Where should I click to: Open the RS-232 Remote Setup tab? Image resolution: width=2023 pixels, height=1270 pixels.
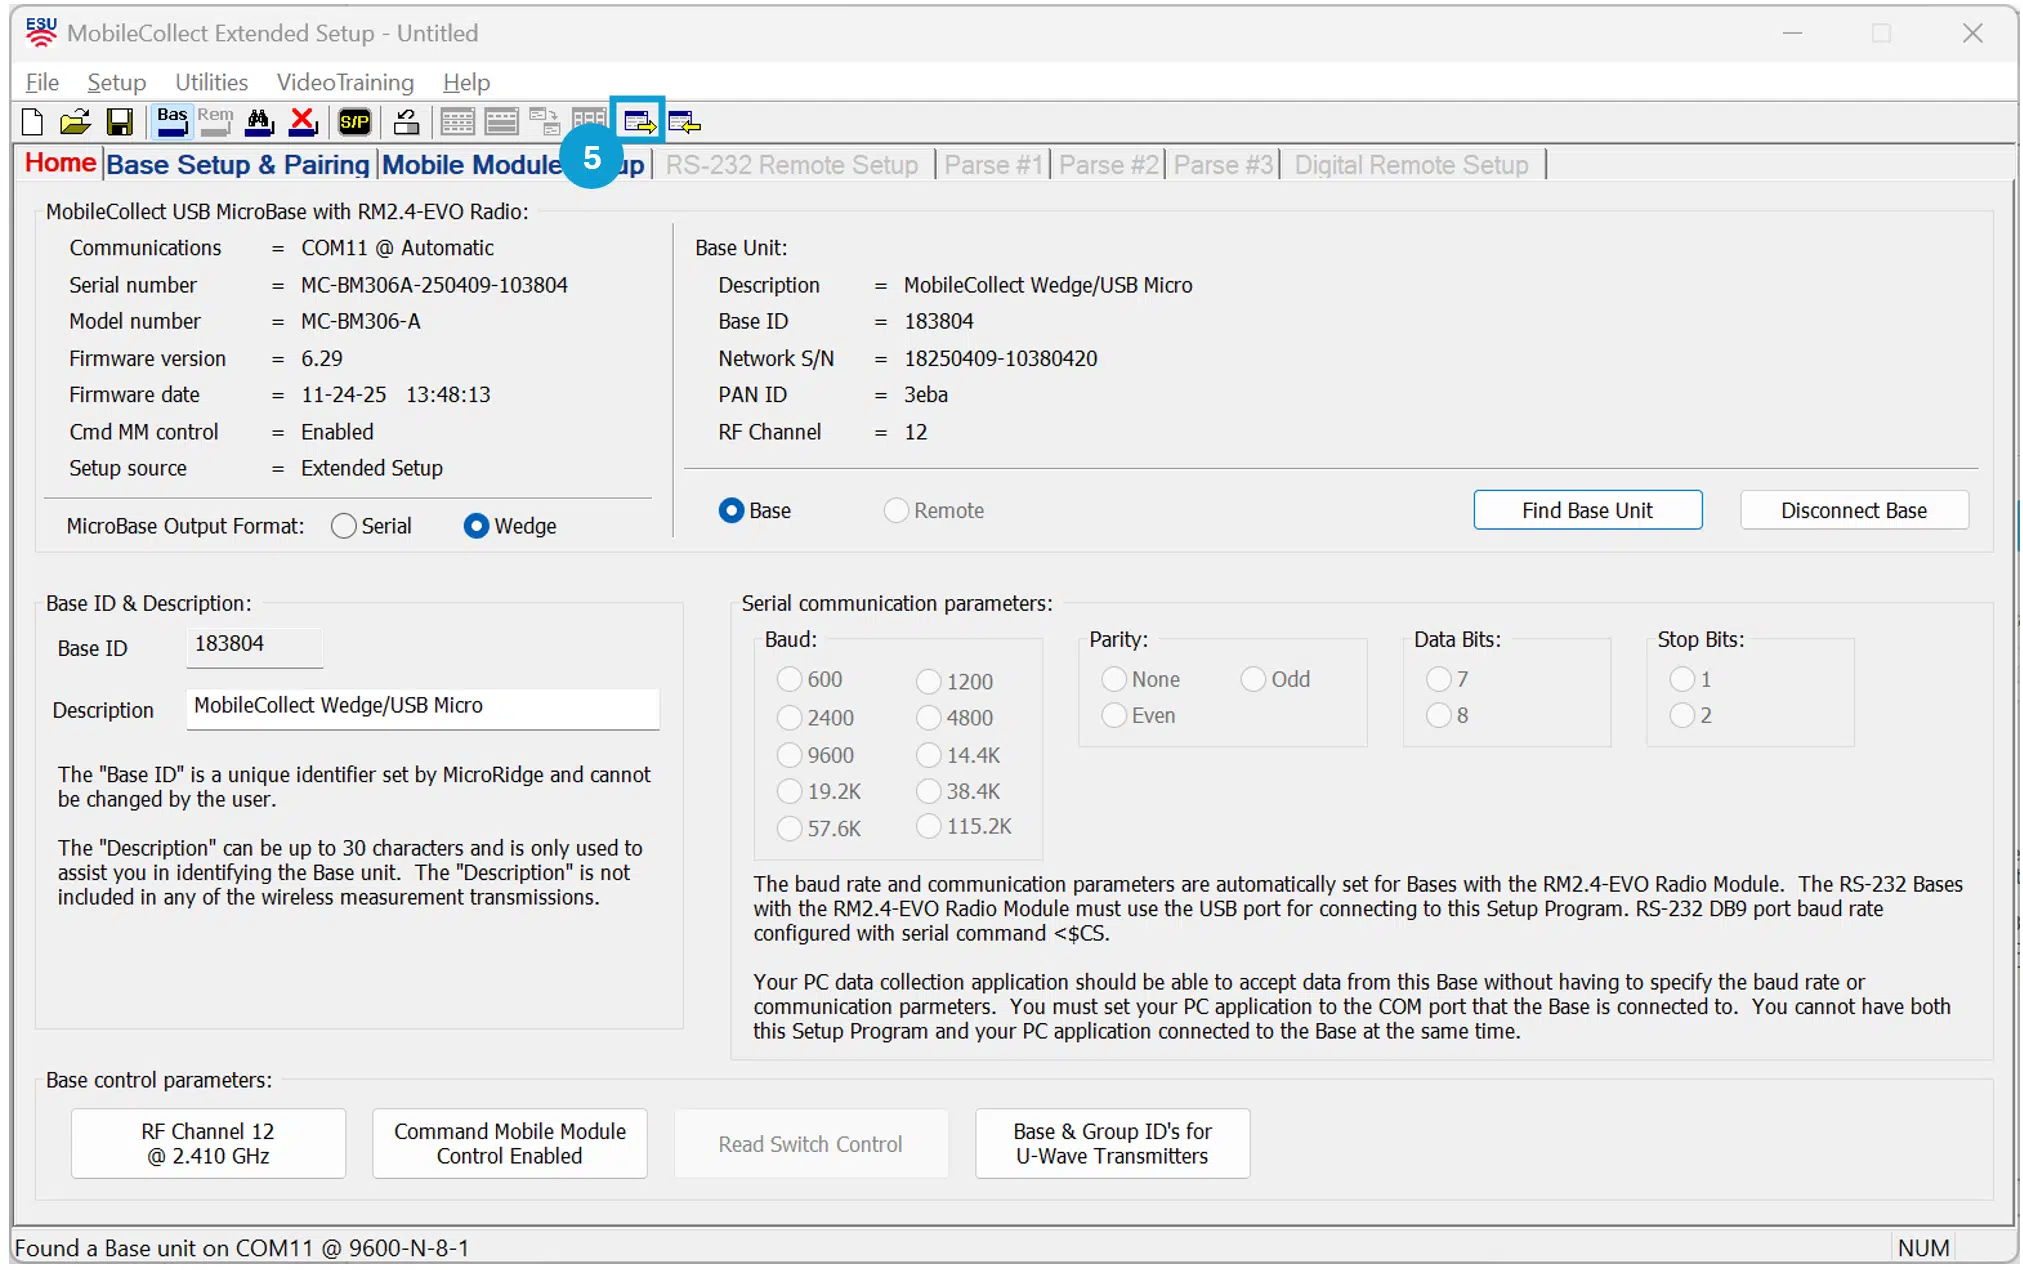pos(792,165)
